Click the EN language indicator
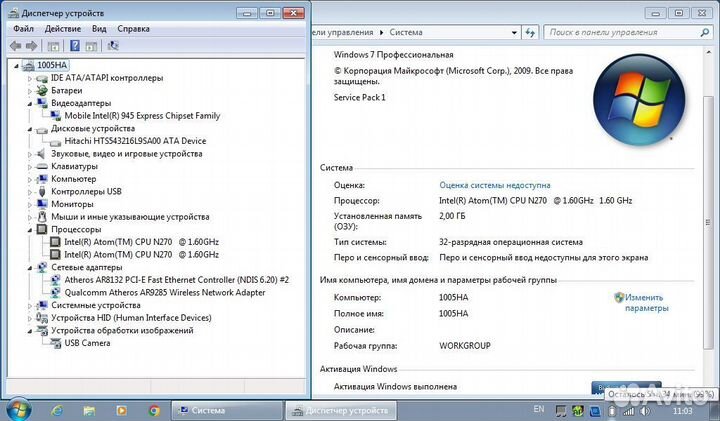Image resolution: width=720 pixels, height=421 pixels. [539, 409]
